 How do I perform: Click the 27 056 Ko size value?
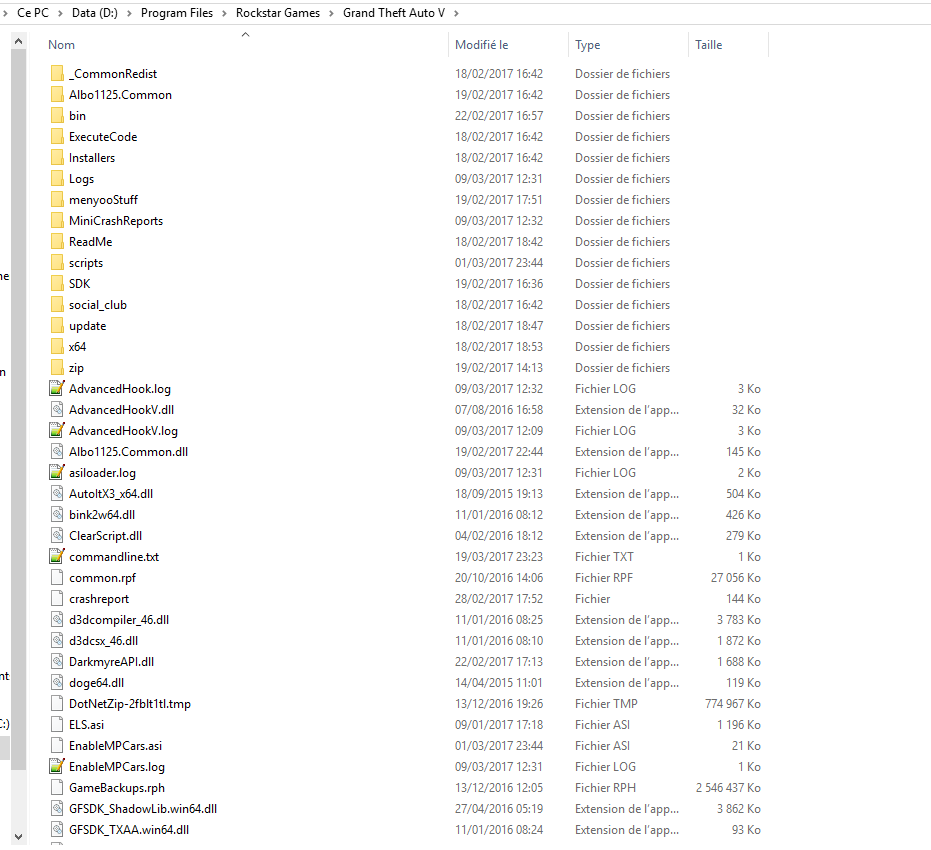736,578
